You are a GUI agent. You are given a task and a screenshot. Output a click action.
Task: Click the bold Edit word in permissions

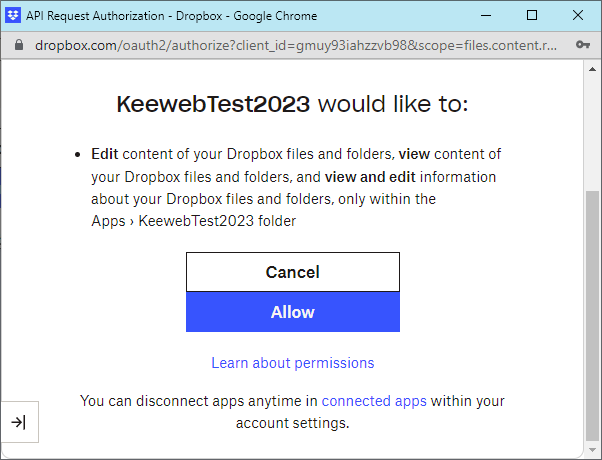click(105, 155)
